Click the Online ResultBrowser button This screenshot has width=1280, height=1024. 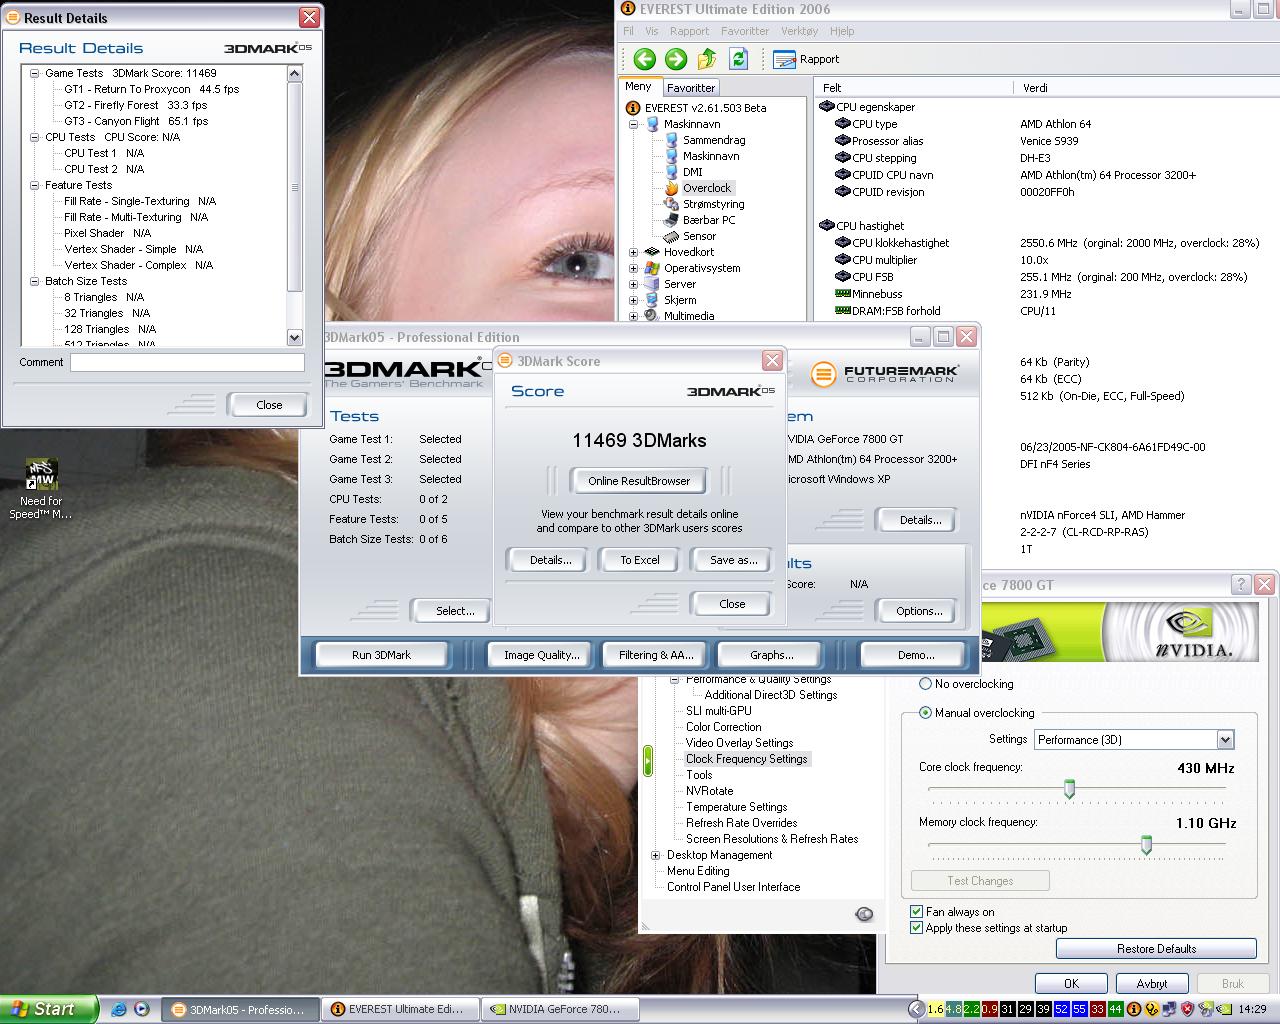[x=639, y=481]
